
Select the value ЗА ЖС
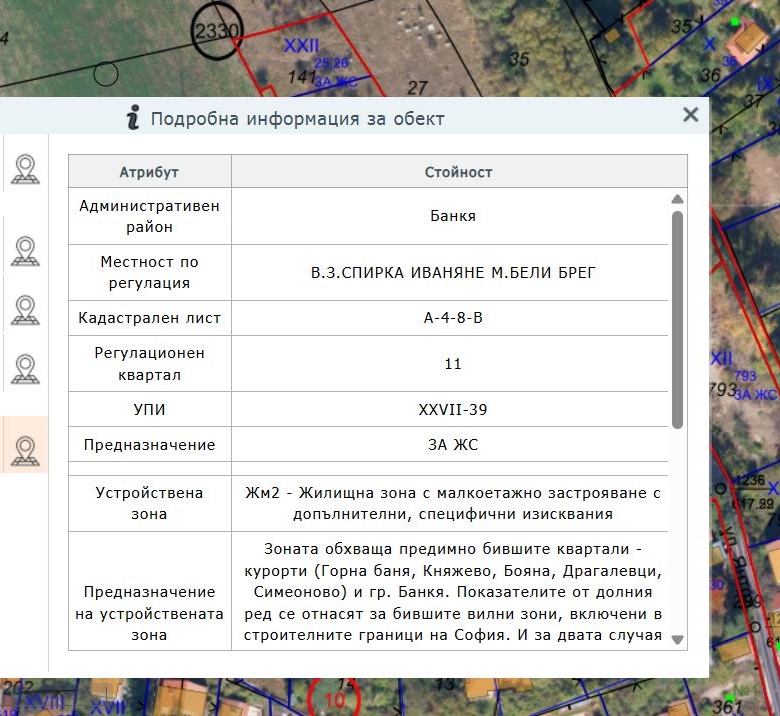(x=453, y=444)
